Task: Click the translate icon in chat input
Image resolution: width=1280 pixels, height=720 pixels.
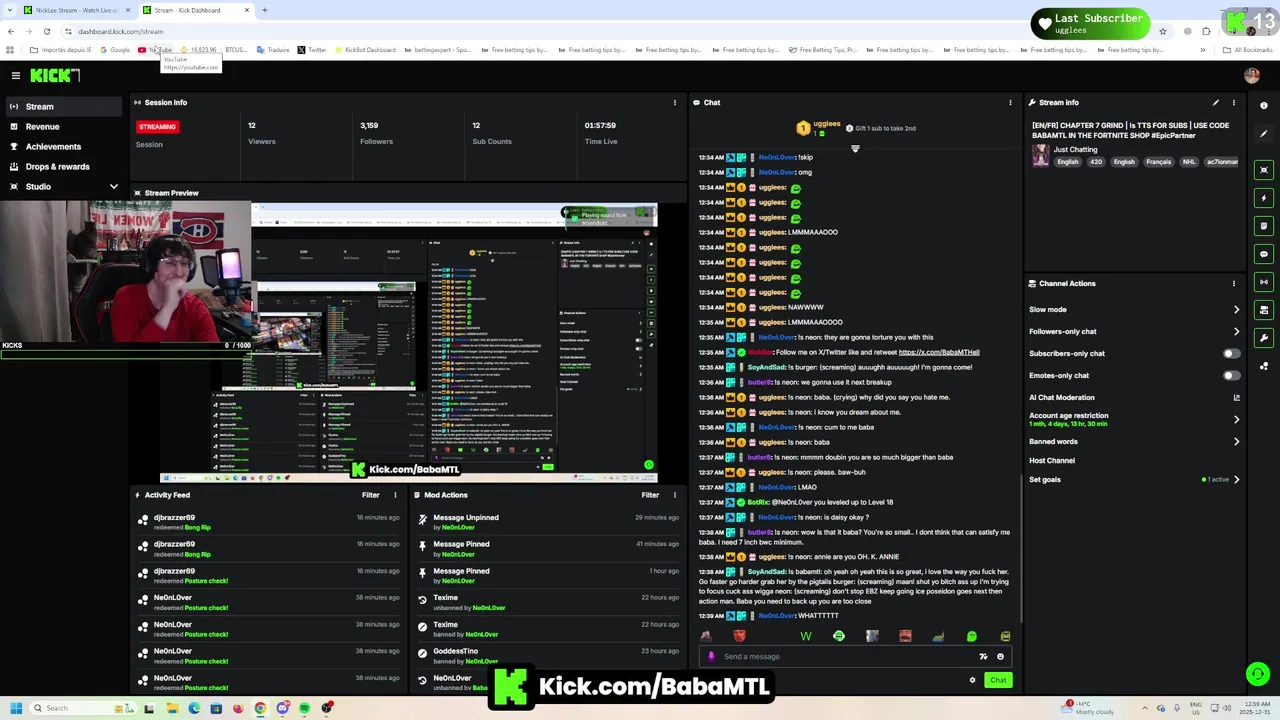Action: 983,657
